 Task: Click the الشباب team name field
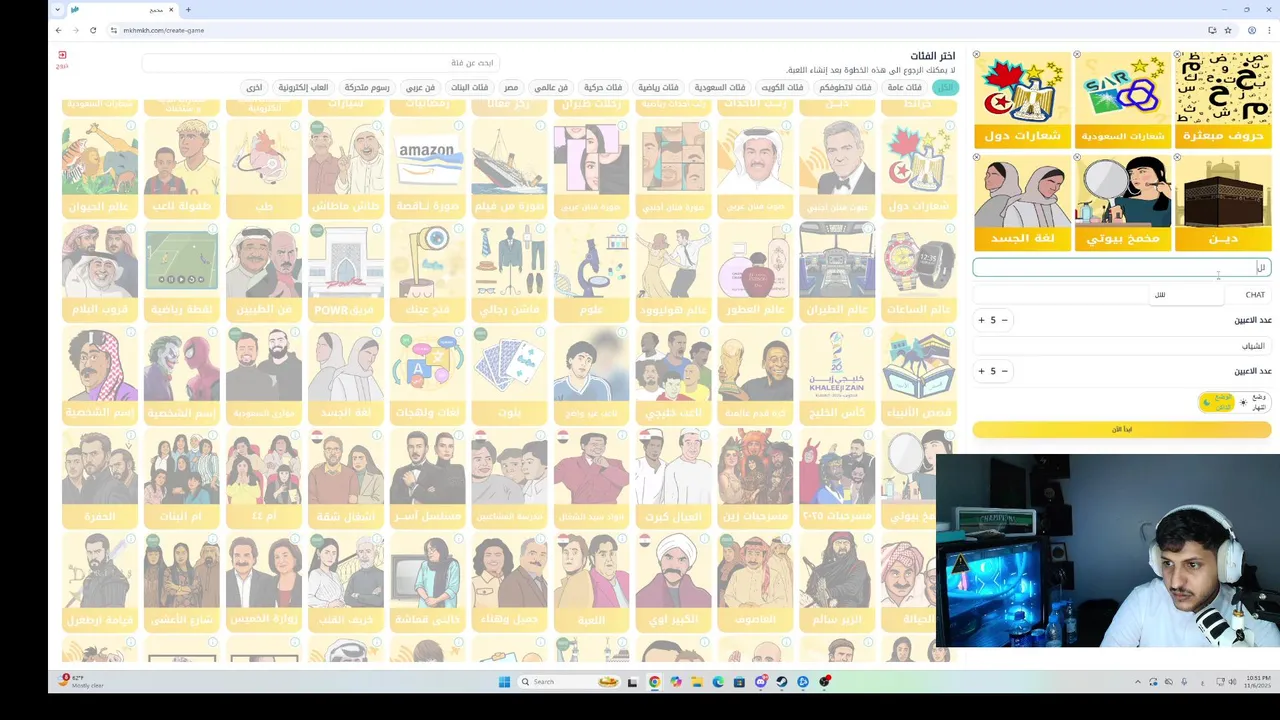coord(1122,346)
